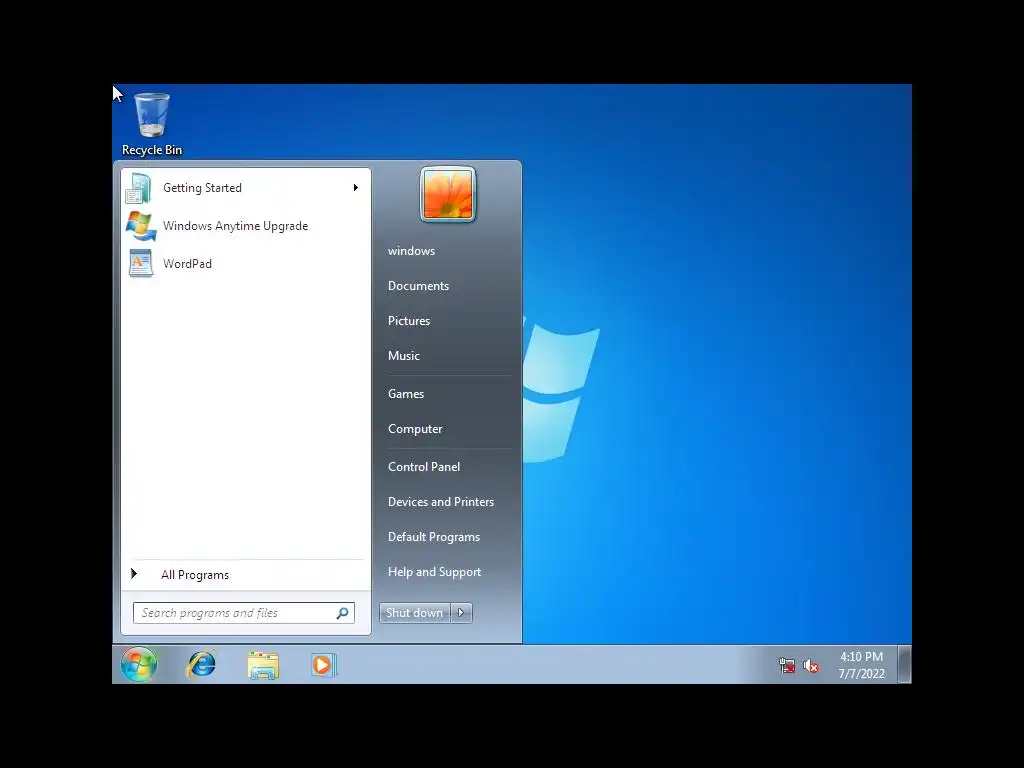The width and height of the screenshot is (1024, 768).
Task: Expand the Getting Started submenu arrow
Action: (356, 188)
